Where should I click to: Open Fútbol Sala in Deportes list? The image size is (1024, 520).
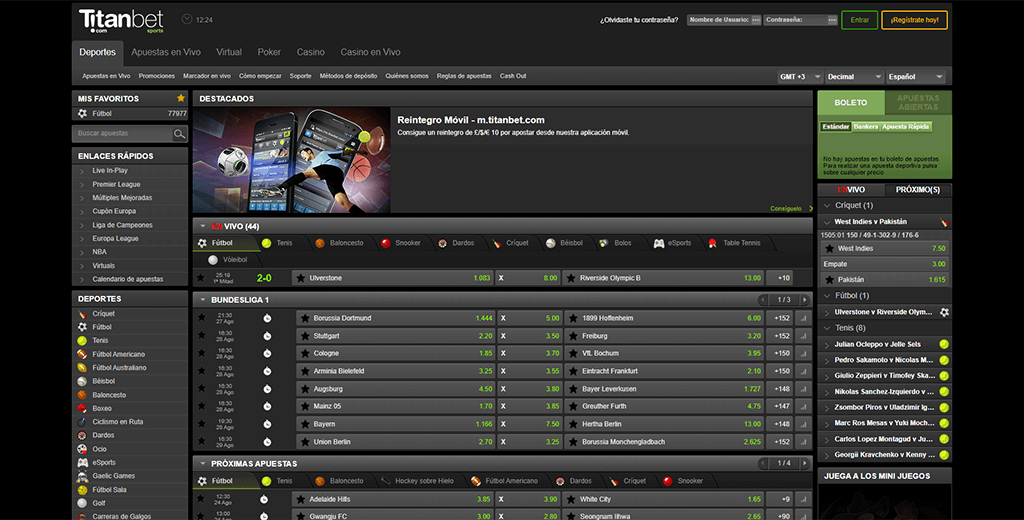pos(109,490)
